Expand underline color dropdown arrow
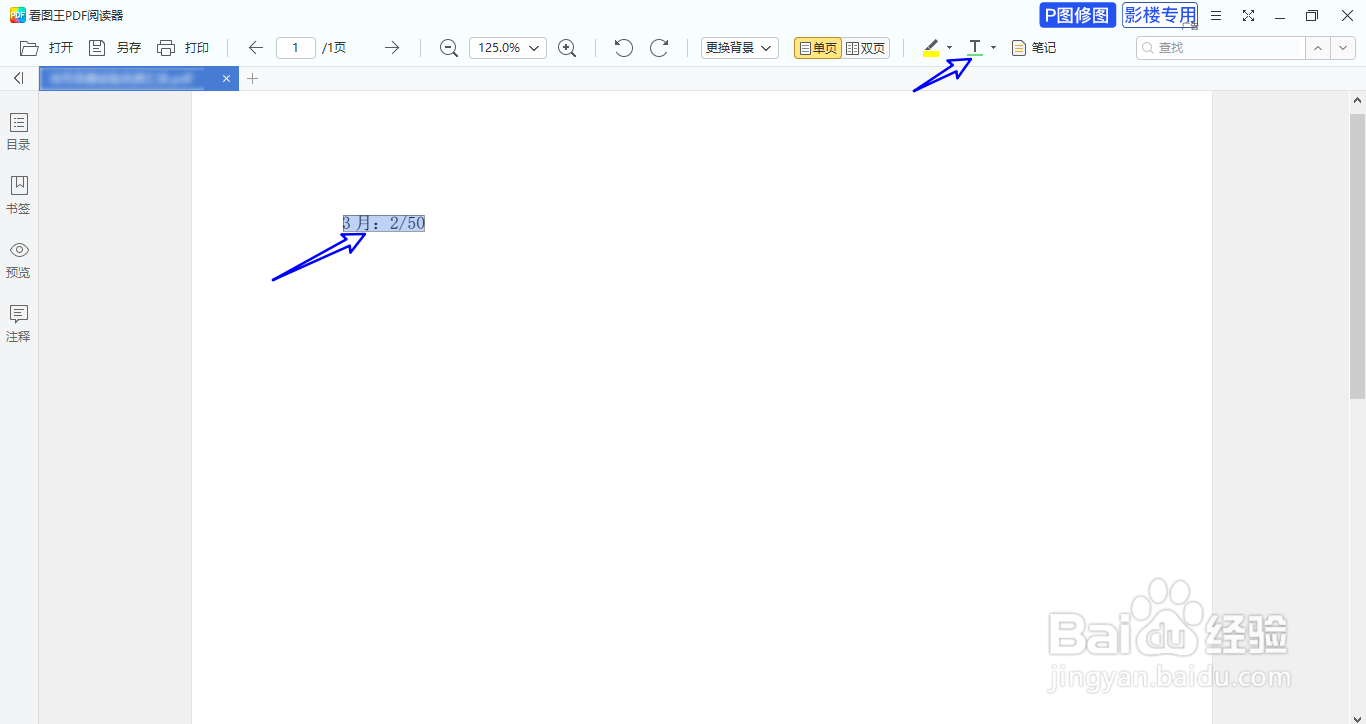The height and width of the screenshot is (724, 1366). coord(993,48)
